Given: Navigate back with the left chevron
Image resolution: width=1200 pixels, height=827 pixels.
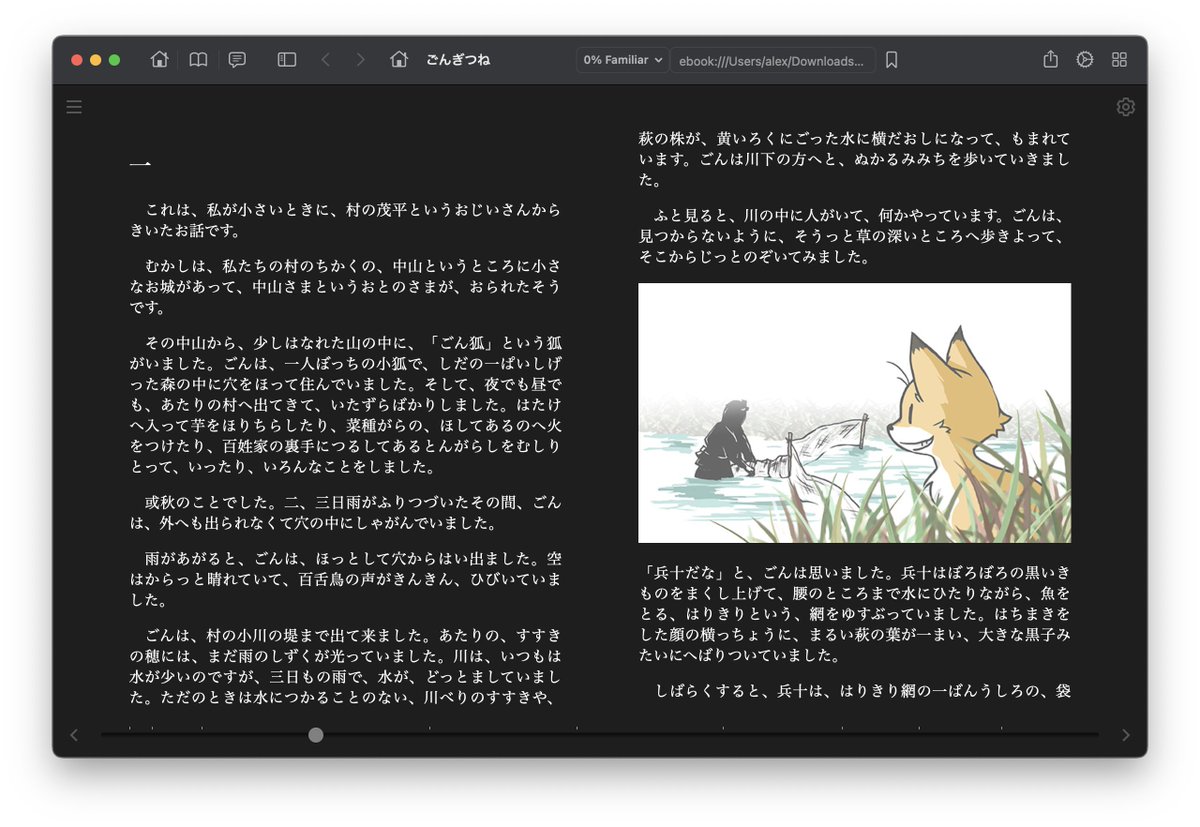Looking at the screenshot, I should coord(327,59).
